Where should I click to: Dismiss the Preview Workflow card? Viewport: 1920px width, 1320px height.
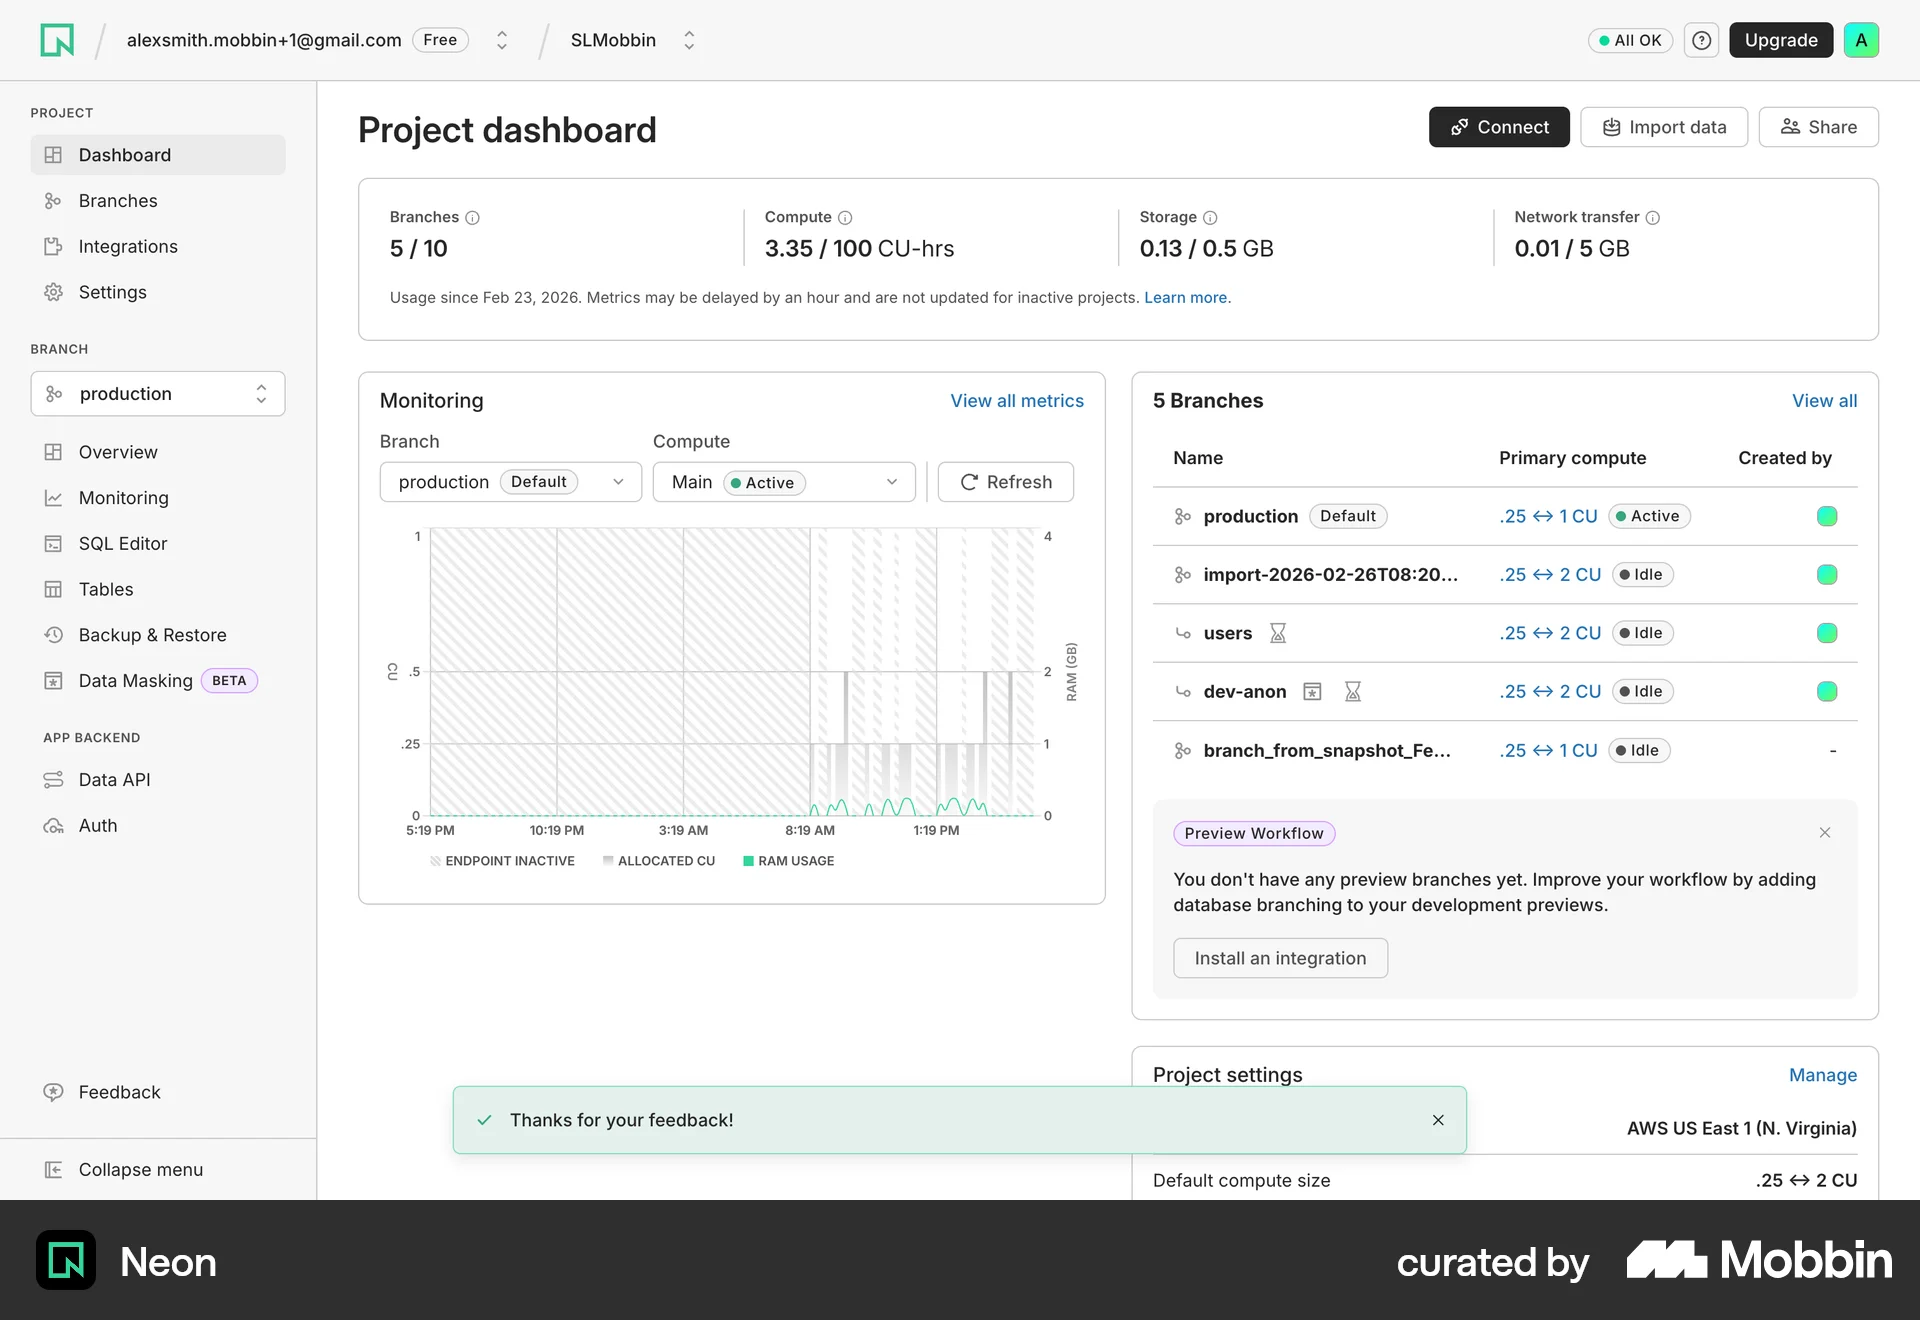click(x=1825, y=833)
